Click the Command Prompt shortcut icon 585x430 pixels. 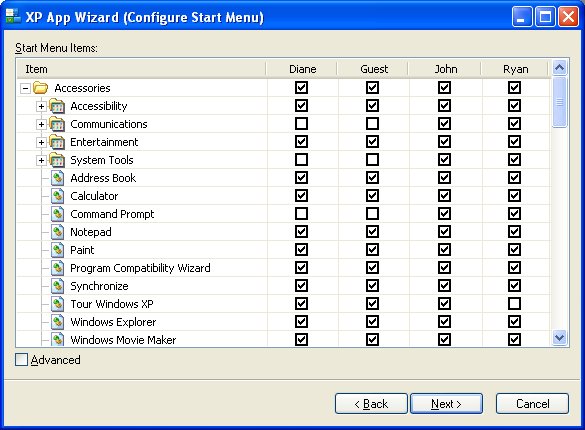57,214
